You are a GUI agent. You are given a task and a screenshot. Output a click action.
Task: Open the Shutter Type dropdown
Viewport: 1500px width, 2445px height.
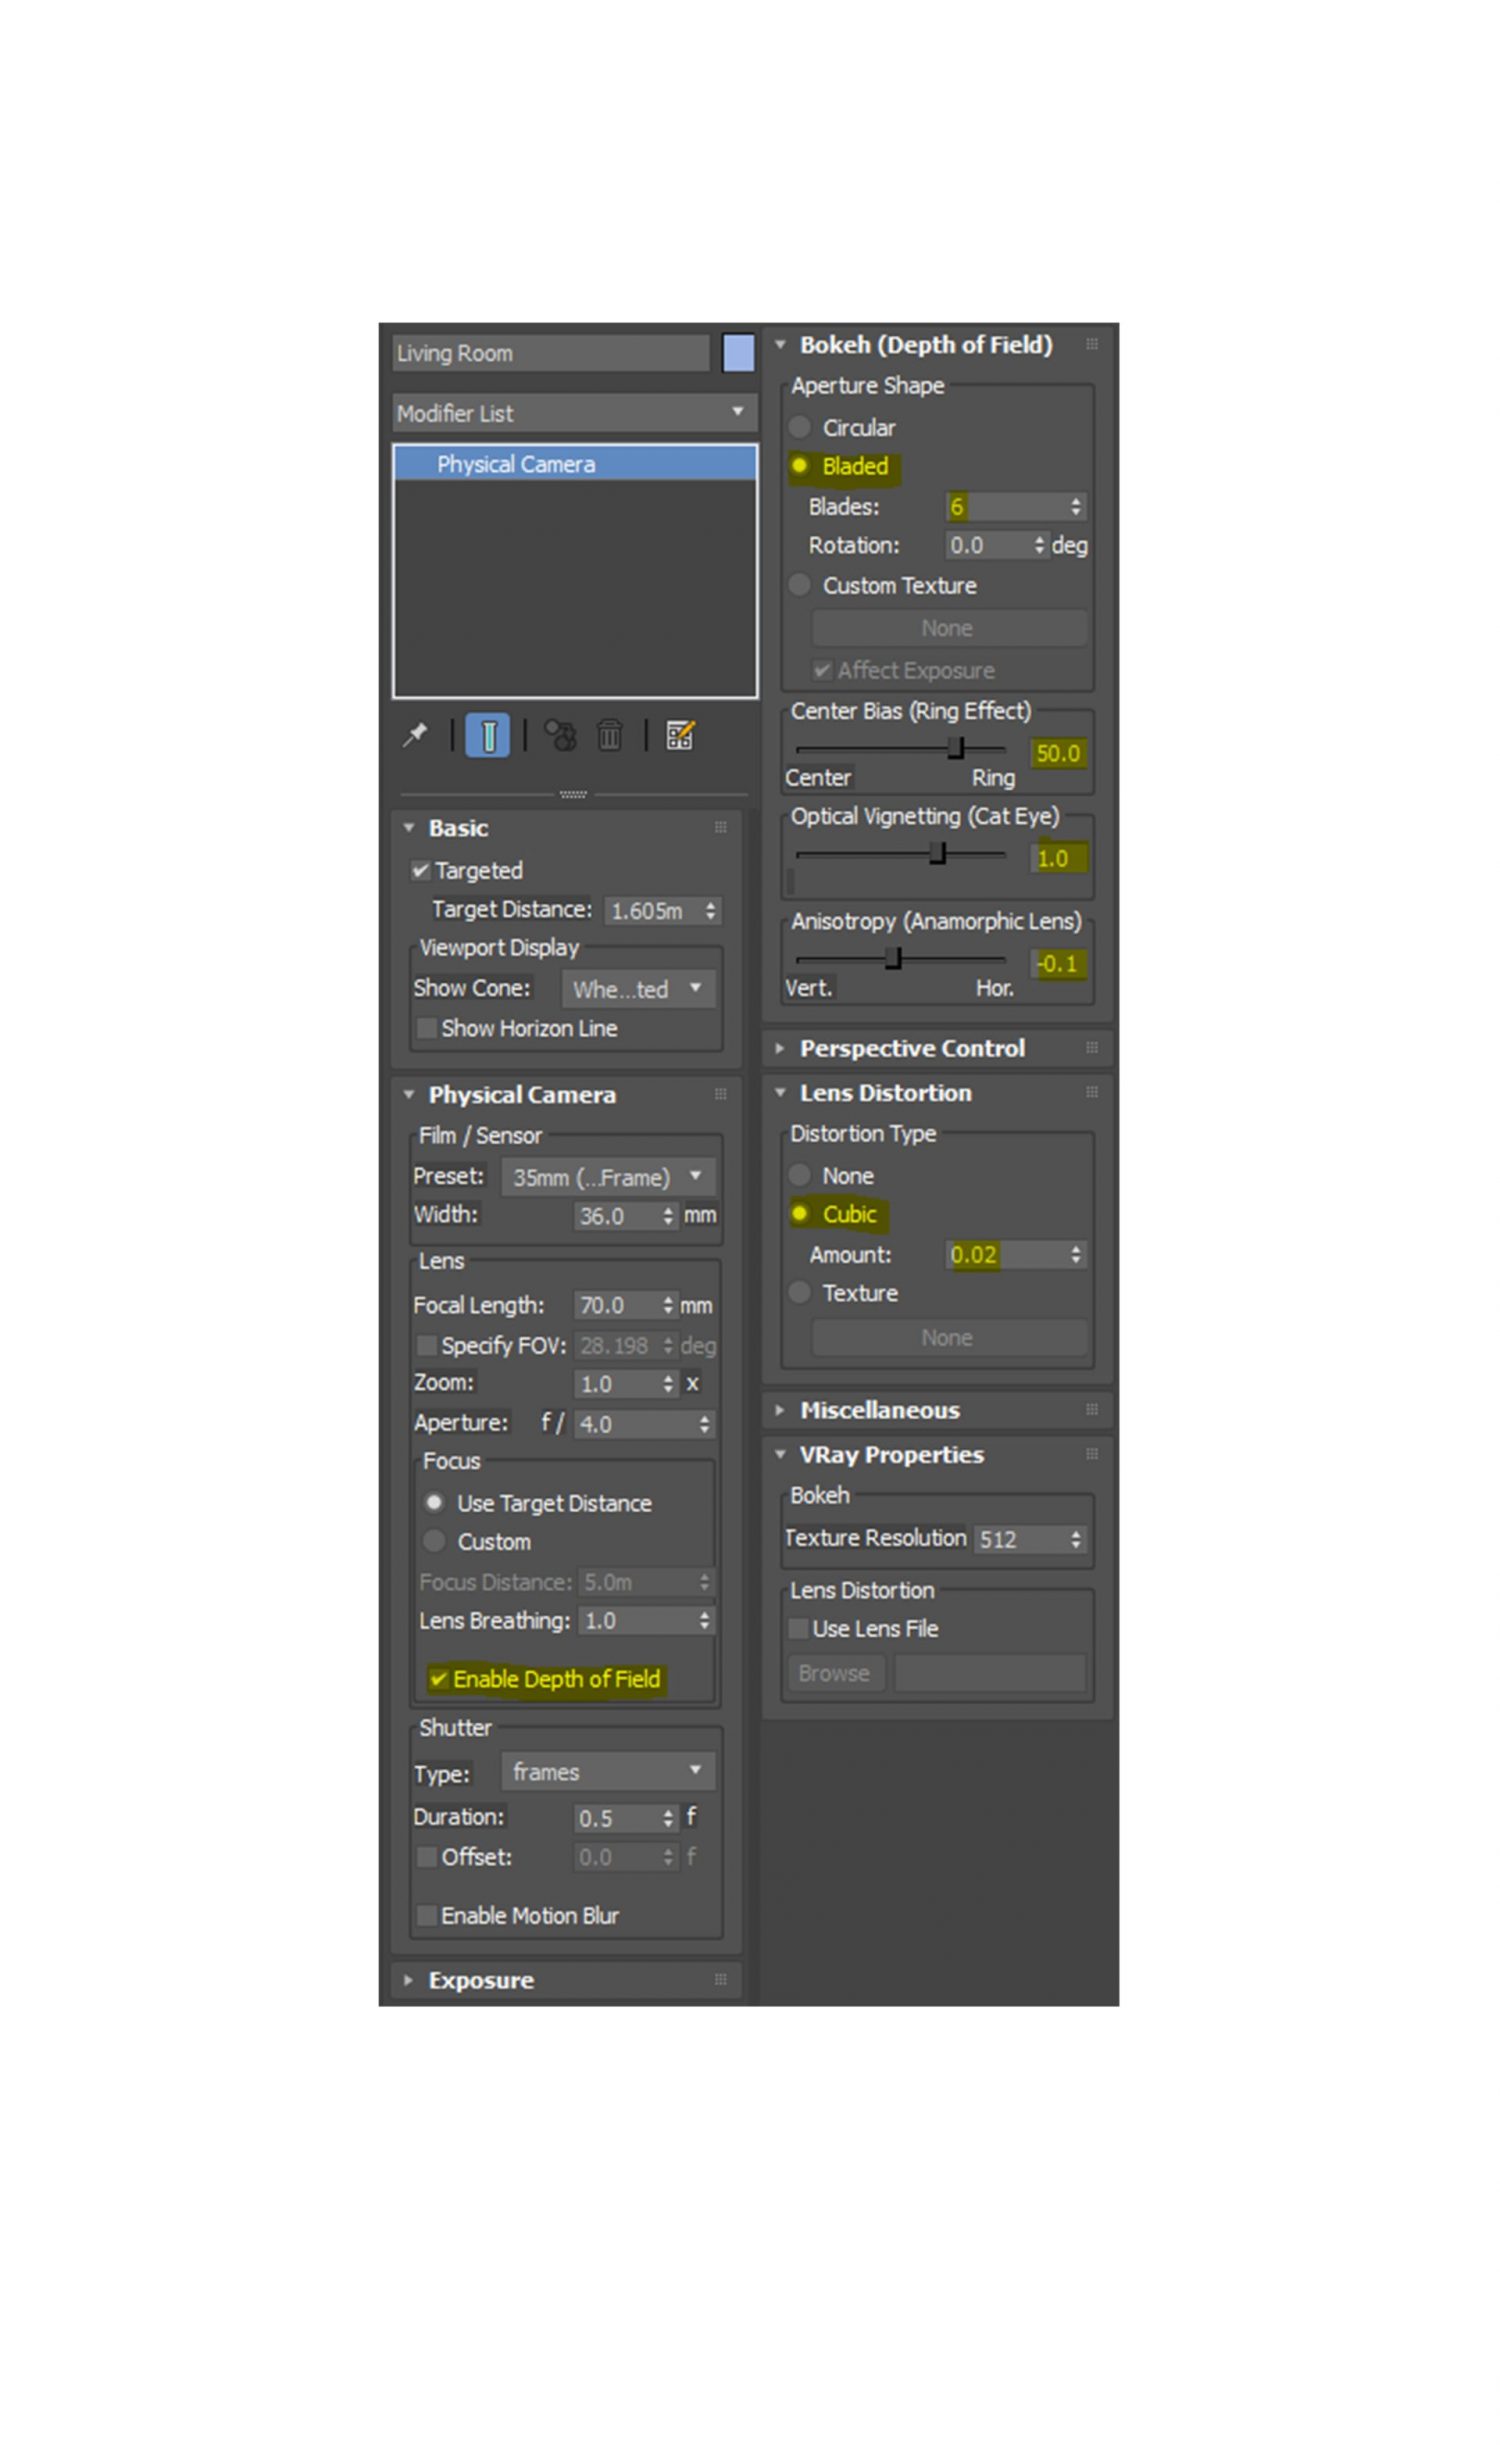click(607, 1772)
